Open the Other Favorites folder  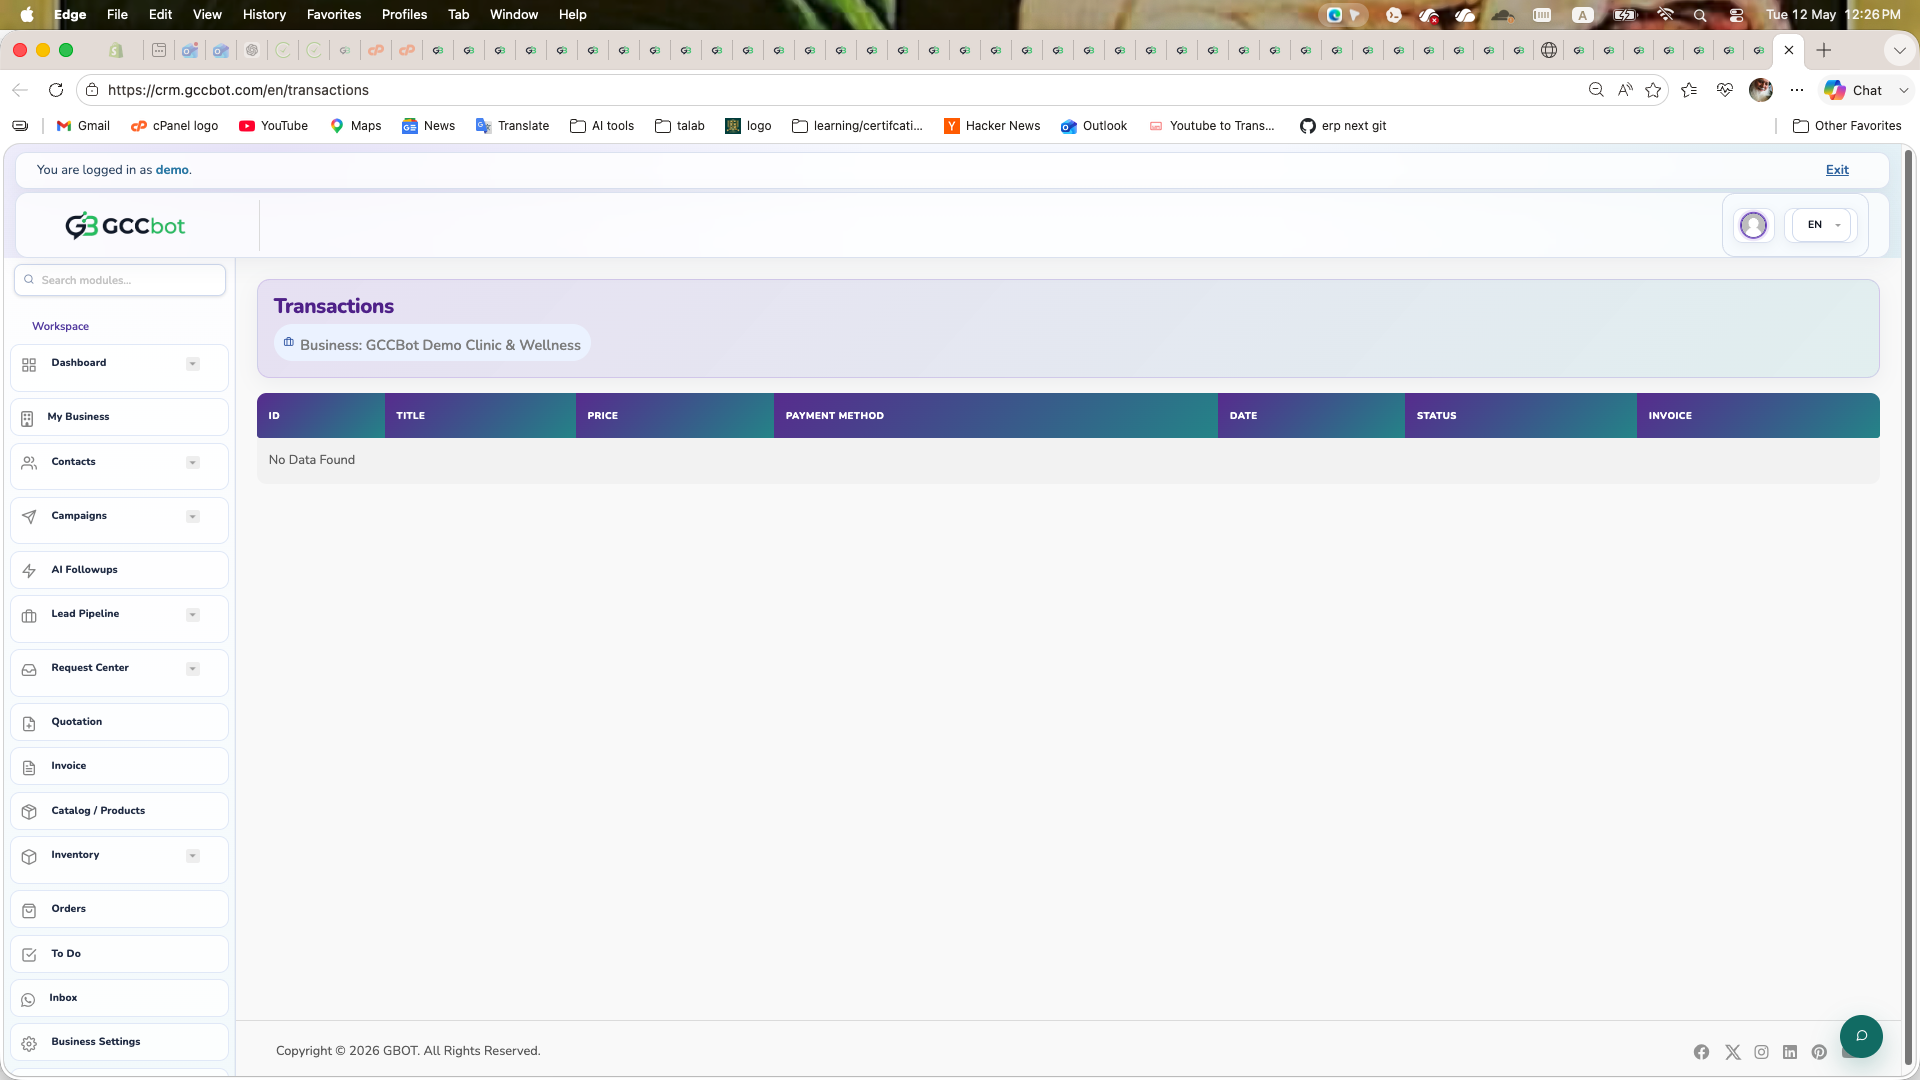click(1847, 126)
